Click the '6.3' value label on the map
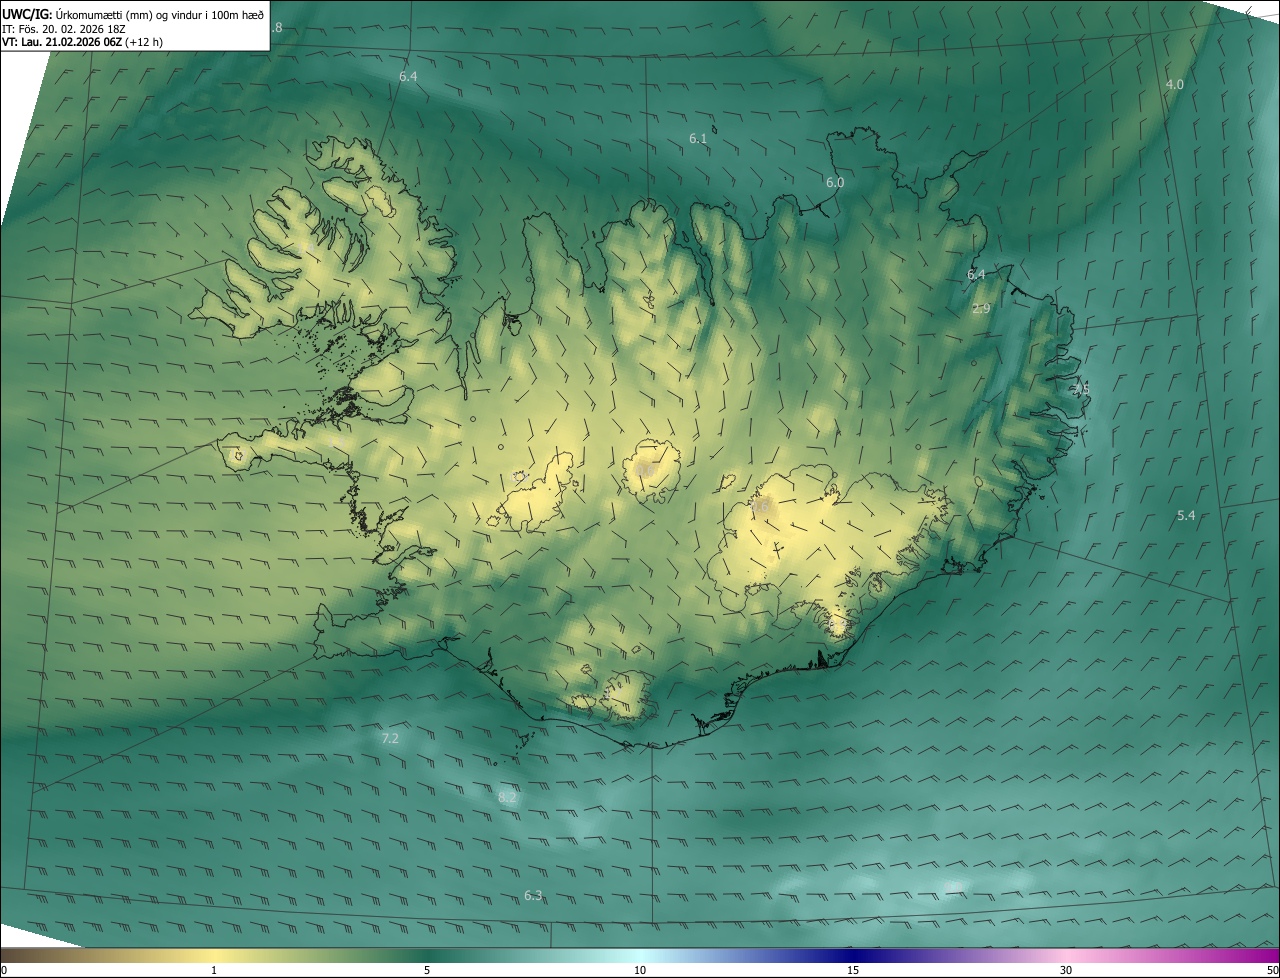Image resolution: width=1280 pixels, height=978 pixels. pos(533,896)
